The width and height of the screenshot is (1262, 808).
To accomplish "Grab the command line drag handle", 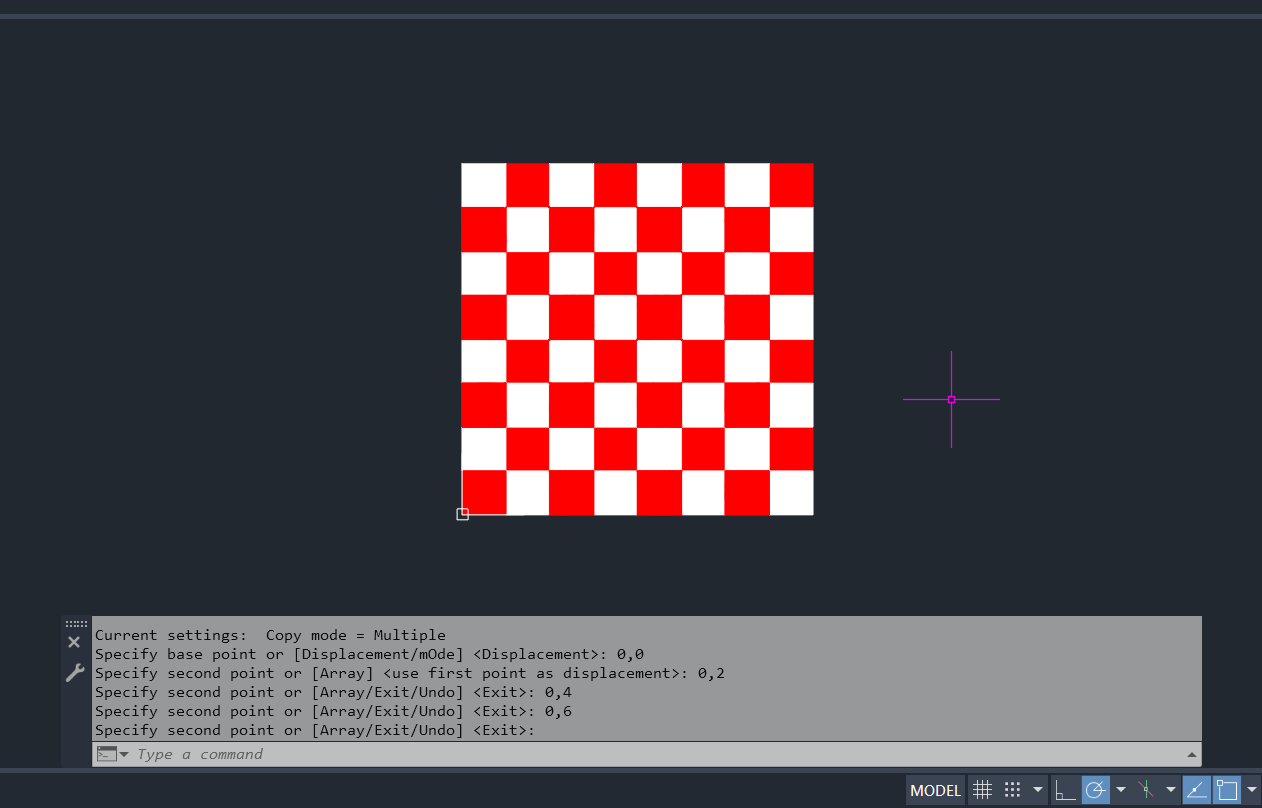I will [76, 623].
